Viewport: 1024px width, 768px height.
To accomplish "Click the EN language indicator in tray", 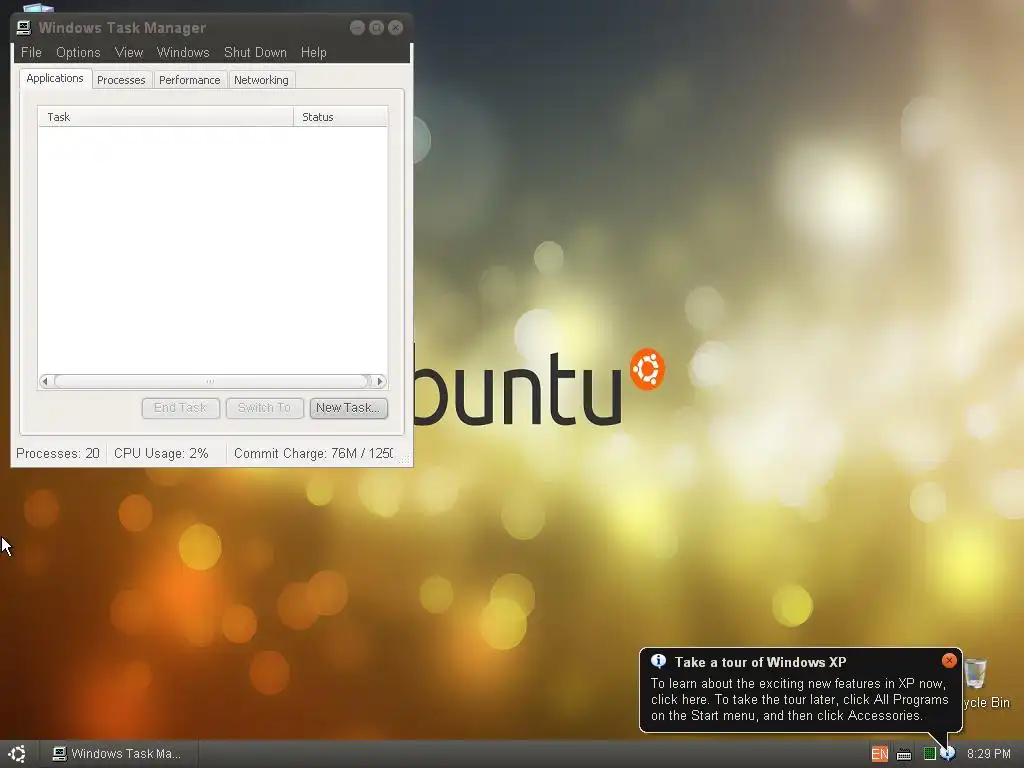I will pos(880,754).
